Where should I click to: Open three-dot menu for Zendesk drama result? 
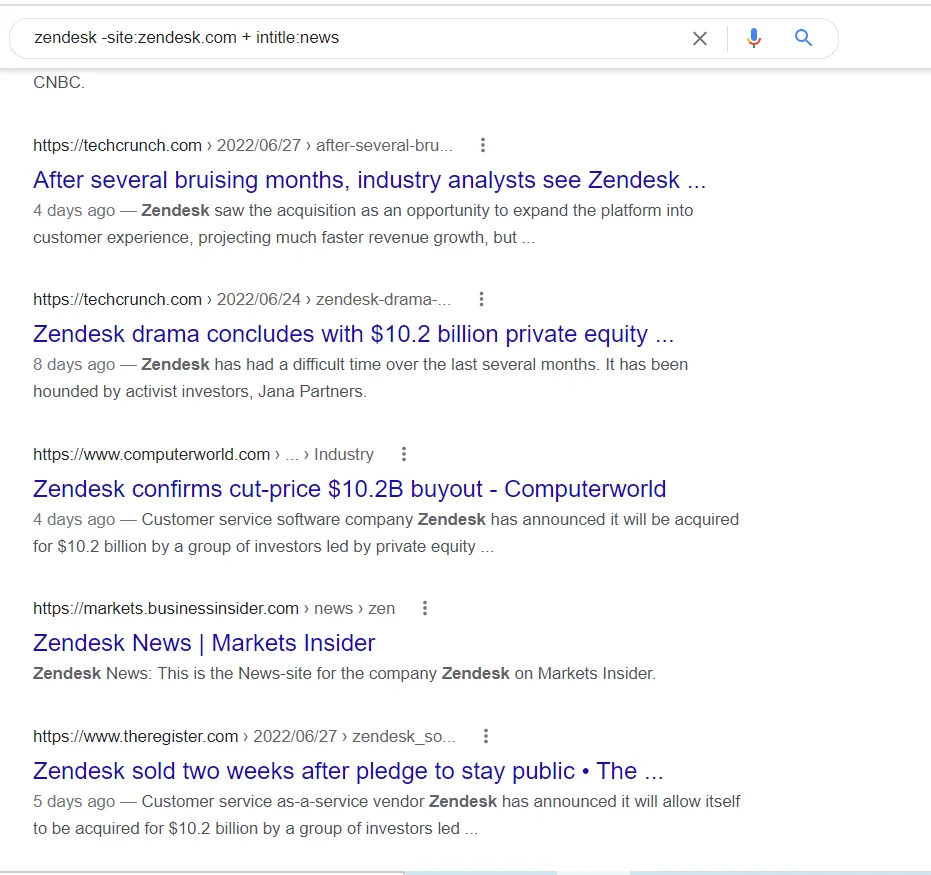tap(481, 299)
